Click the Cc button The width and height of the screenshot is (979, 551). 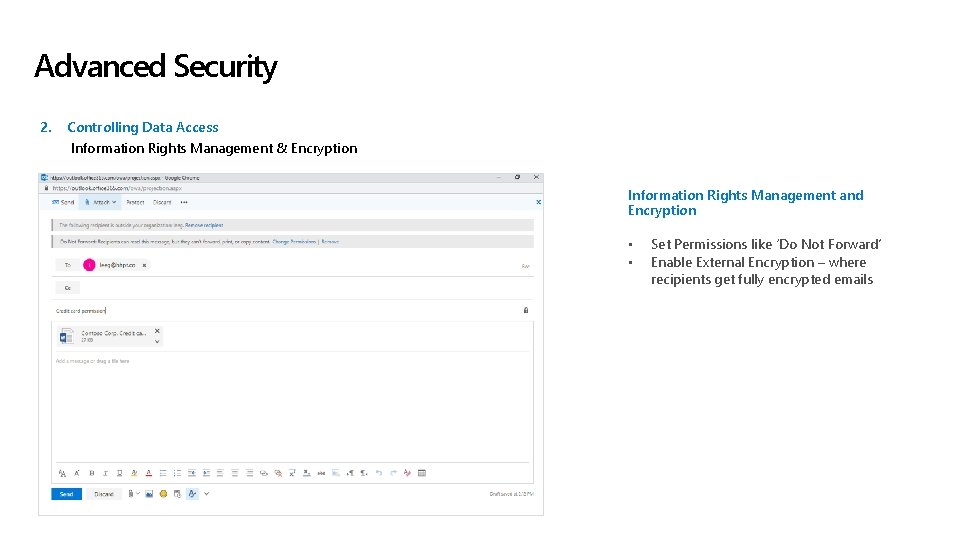pos(67,288)
